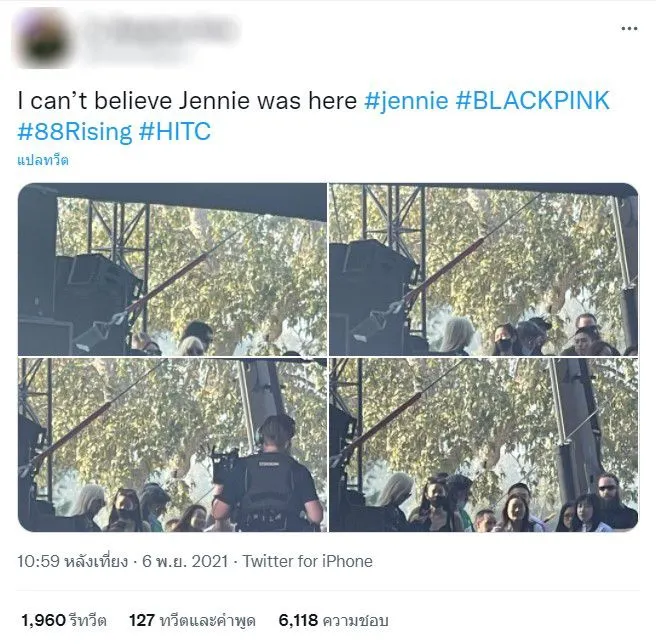This screenshot has height=644, width=656.
Task: View the 6,118 likes list
Action: pyautogui.click(x=333, y=620)
